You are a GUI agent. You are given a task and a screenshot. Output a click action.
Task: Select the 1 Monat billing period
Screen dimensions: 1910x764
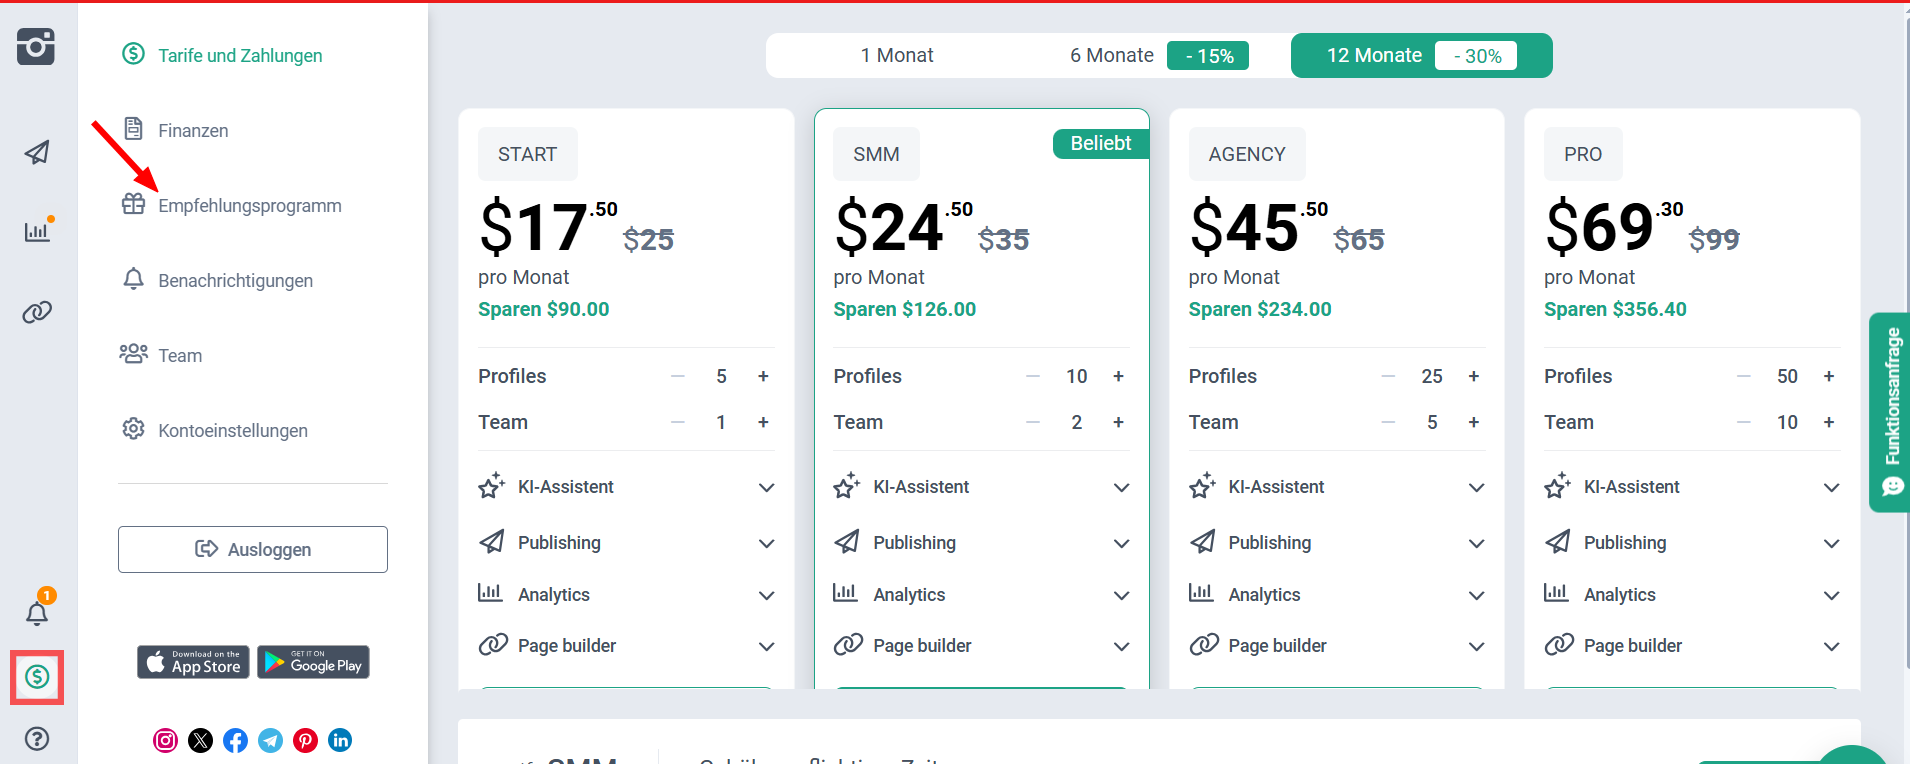point(896,56)
